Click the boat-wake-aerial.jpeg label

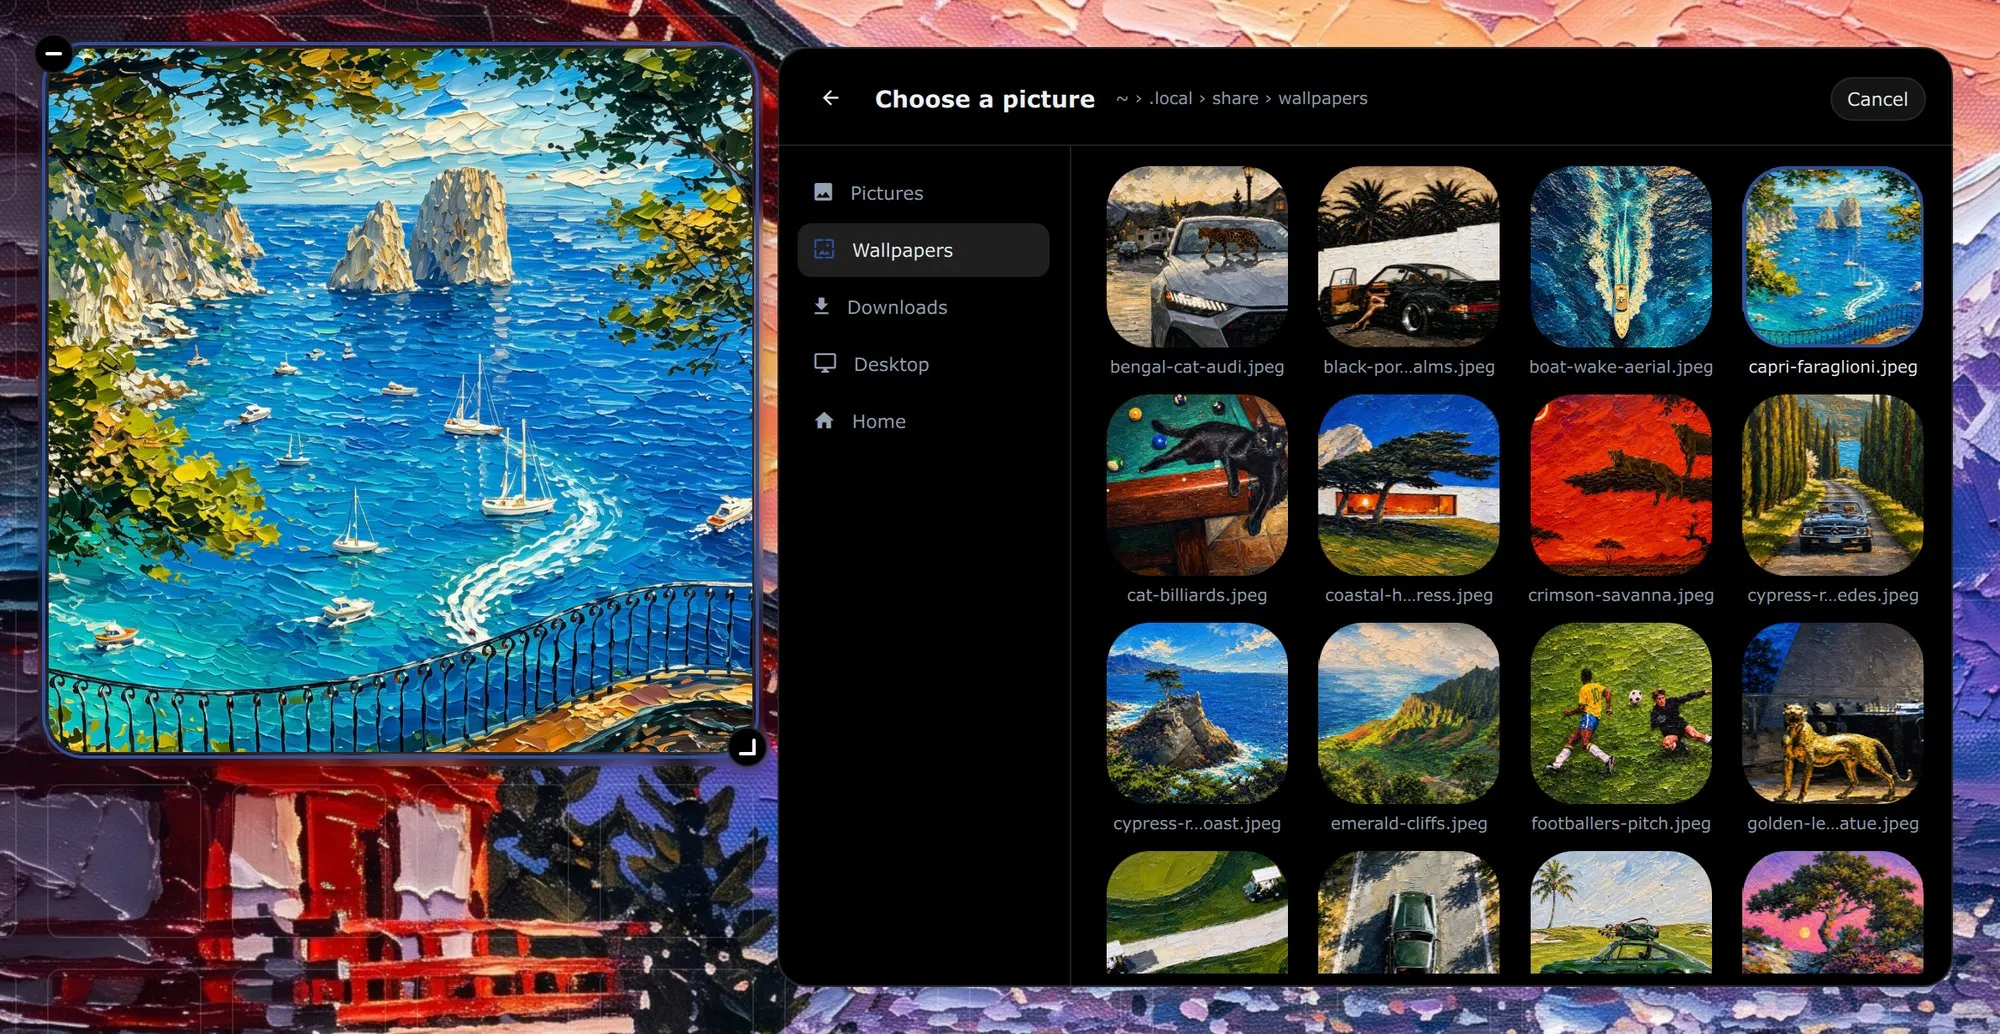tap(1621, 367)
